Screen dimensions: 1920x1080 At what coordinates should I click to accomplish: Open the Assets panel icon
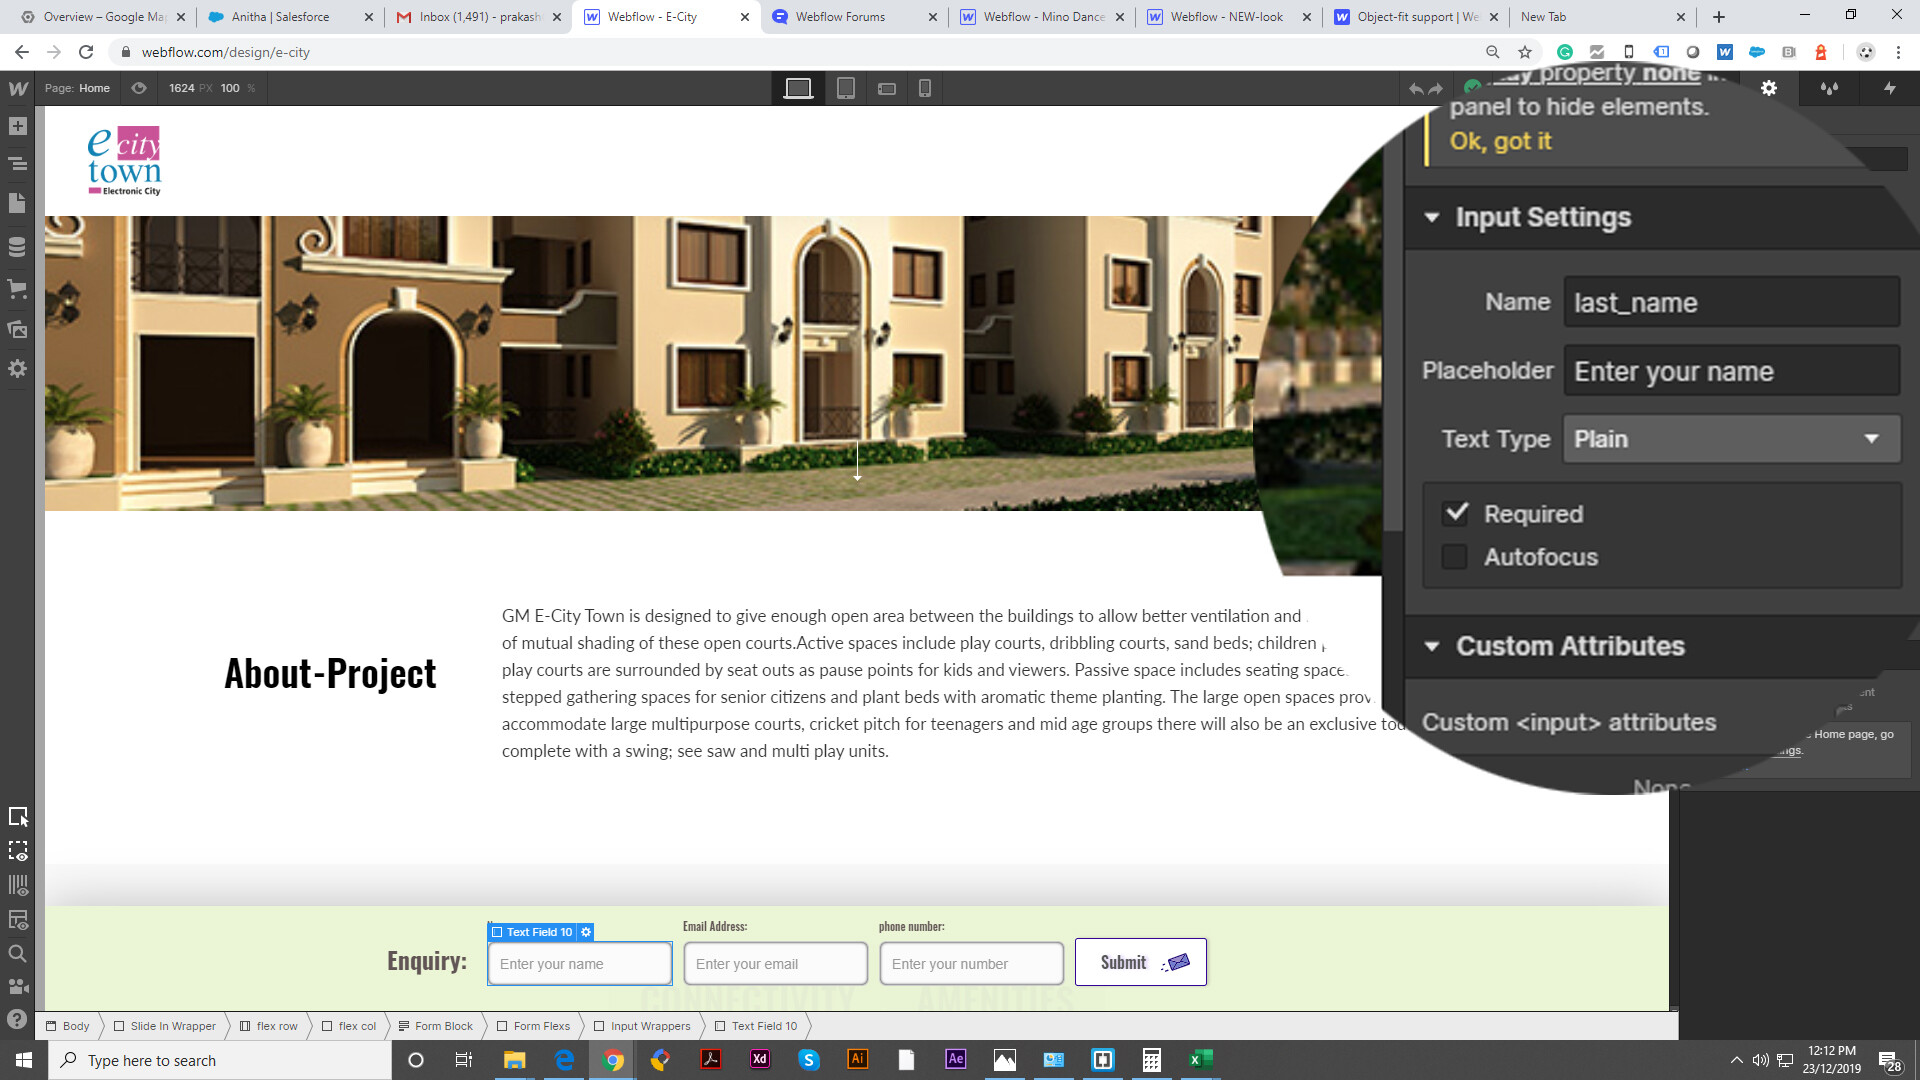click(x=17, y=329)
